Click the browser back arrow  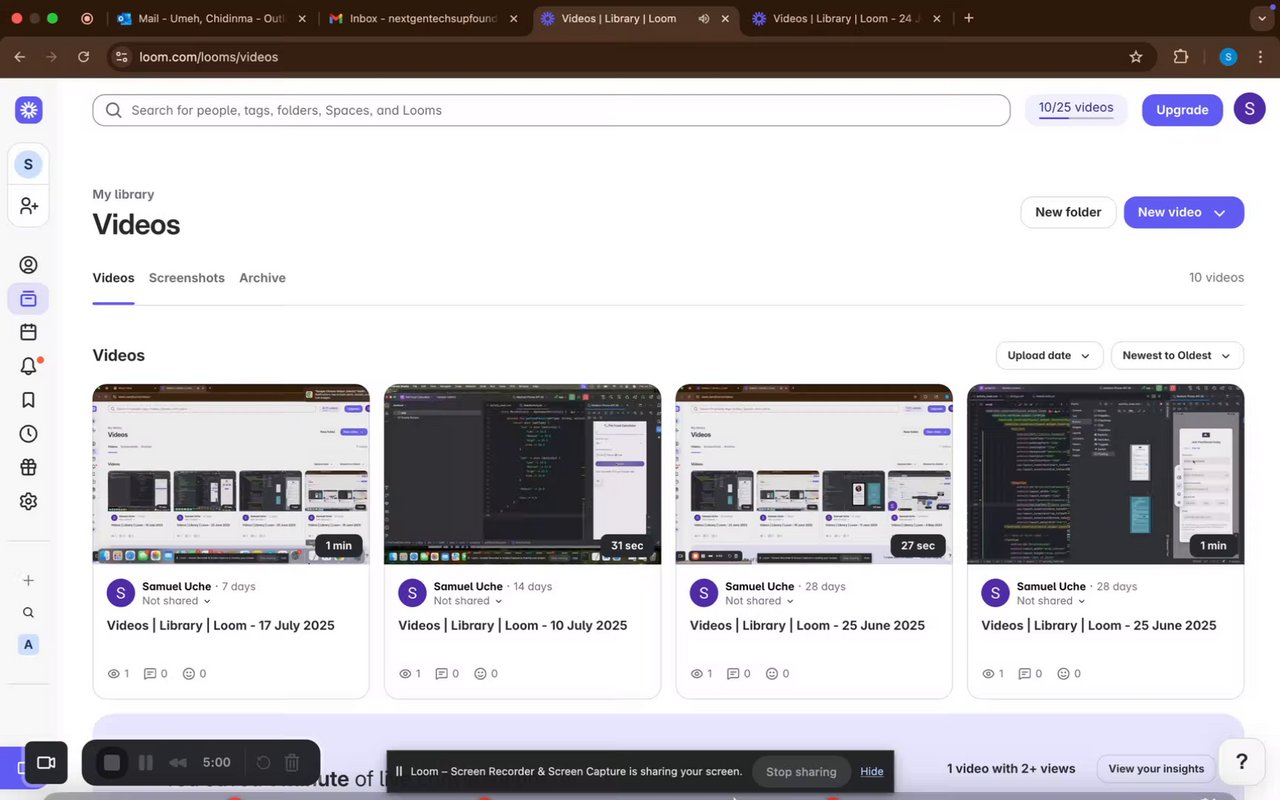19,57
